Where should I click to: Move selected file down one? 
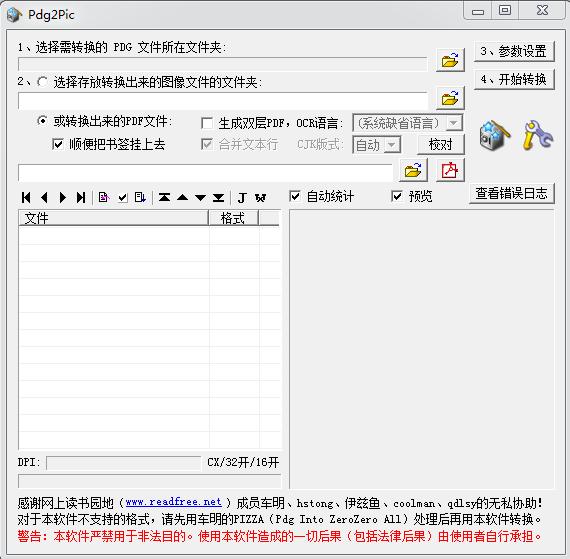[x=200, y=198]
